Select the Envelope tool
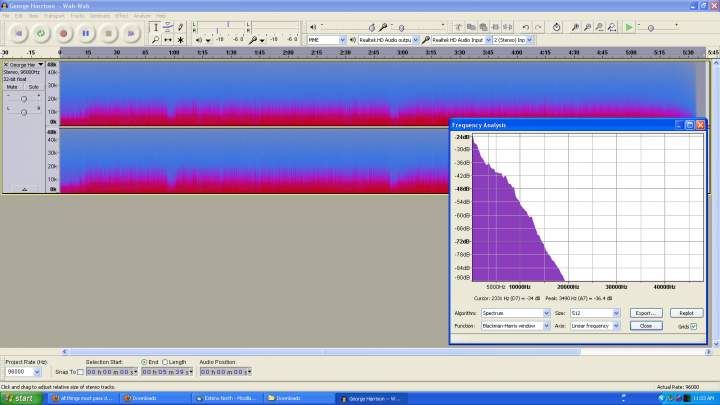This screenshot has width=720, height=405. (168, 28)
